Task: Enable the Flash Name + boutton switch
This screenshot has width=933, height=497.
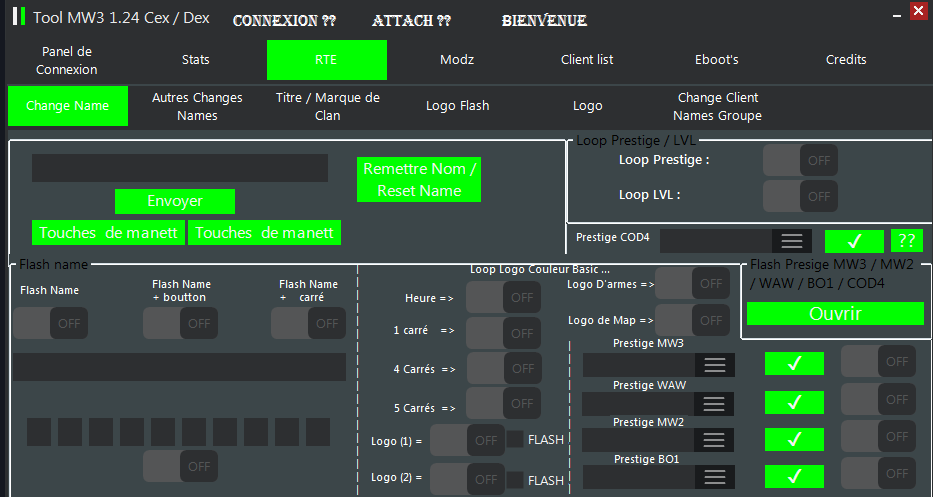Action: [180, 323]
